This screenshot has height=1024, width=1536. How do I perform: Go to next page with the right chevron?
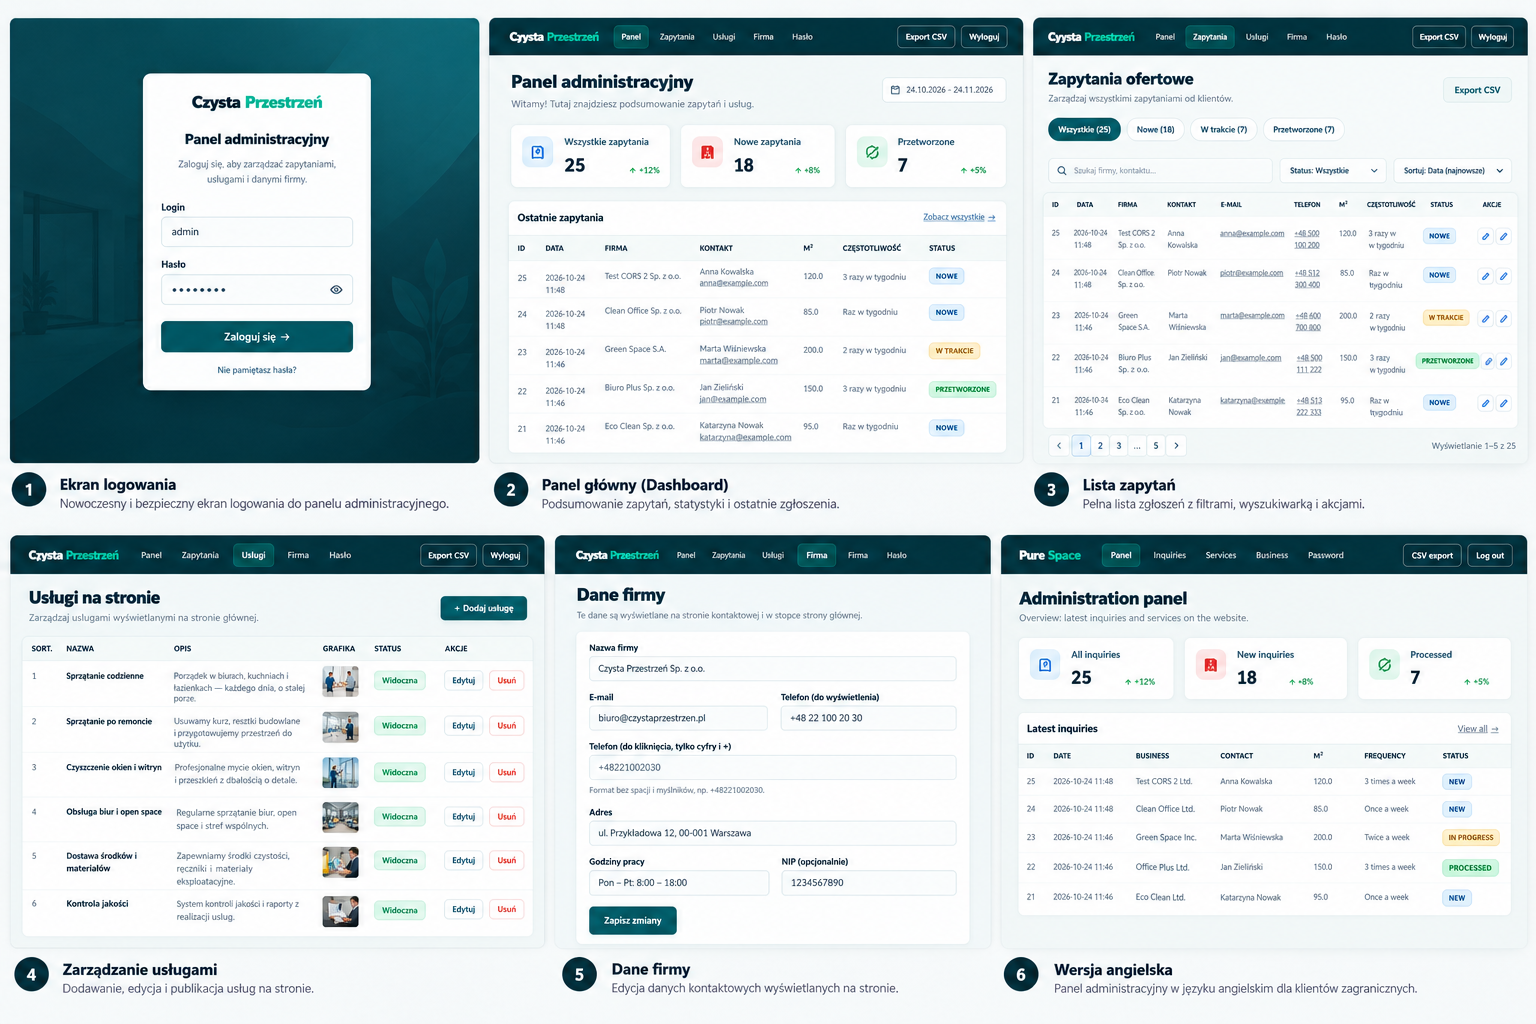click(x=1176, y=446)
